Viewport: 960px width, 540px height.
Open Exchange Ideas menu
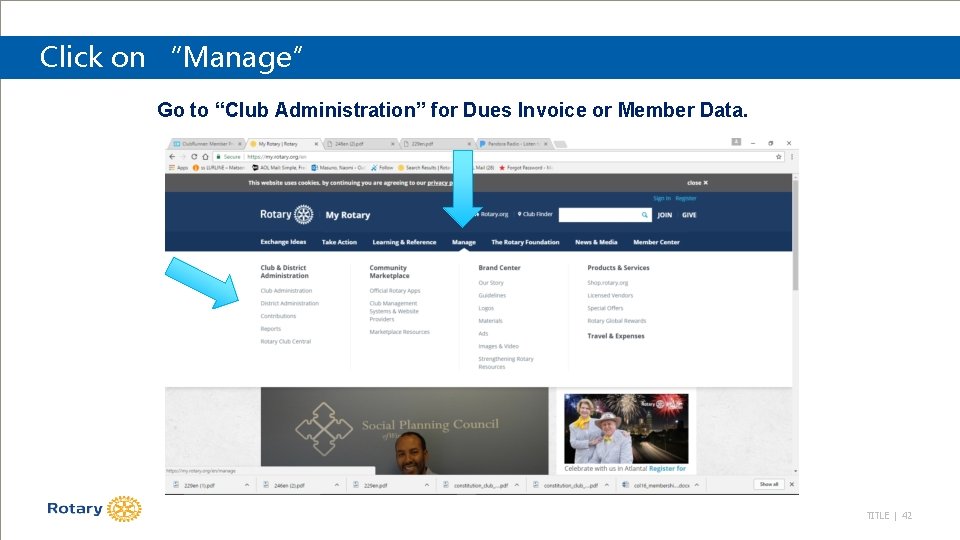tap(283, 242)
